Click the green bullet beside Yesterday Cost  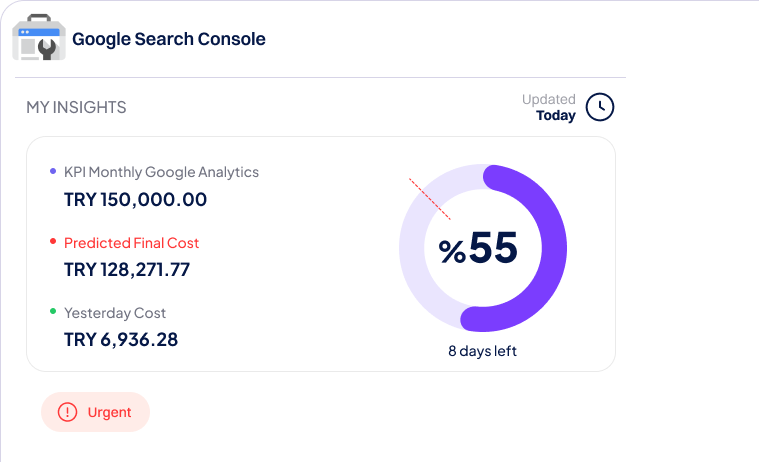pos(53,311)
